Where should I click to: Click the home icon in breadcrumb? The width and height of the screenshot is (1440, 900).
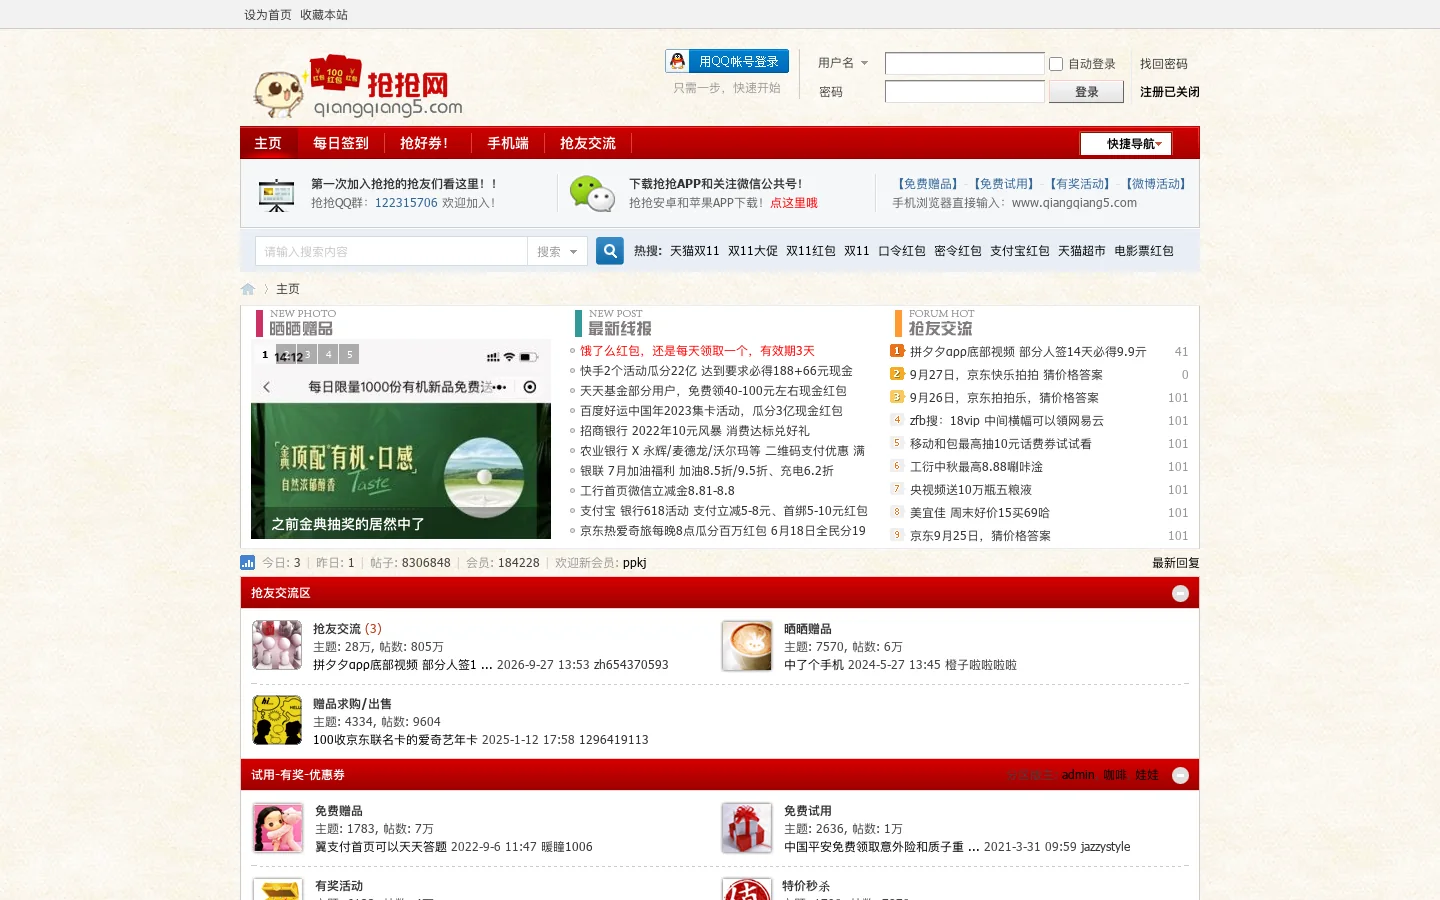[248, 289]
